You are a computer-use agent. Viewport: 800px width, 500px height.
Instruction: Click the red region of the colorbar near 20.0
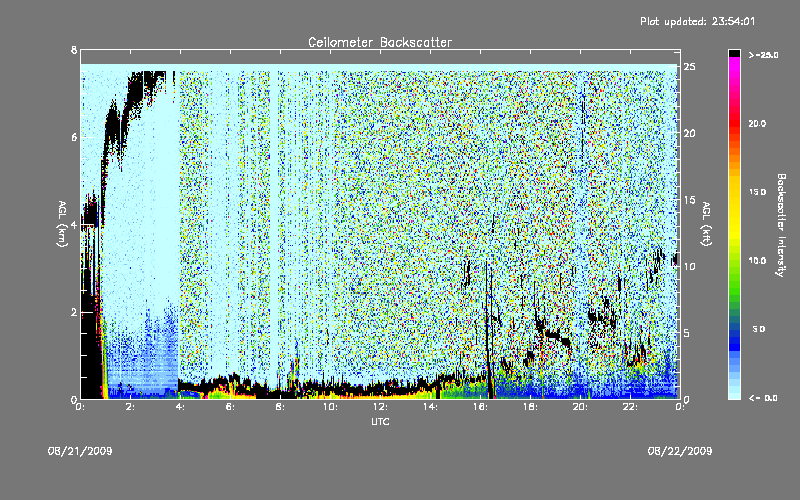734,123
